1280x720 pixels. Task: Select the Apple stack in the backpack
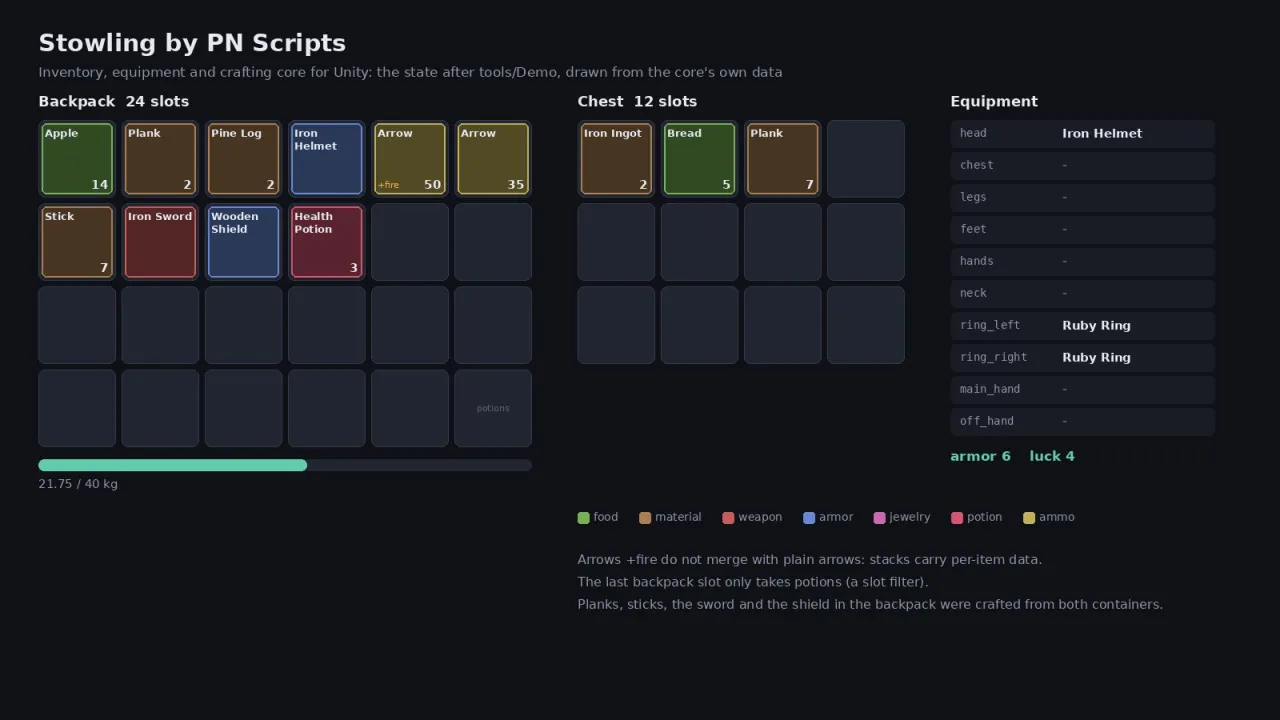tap(77, 159)
